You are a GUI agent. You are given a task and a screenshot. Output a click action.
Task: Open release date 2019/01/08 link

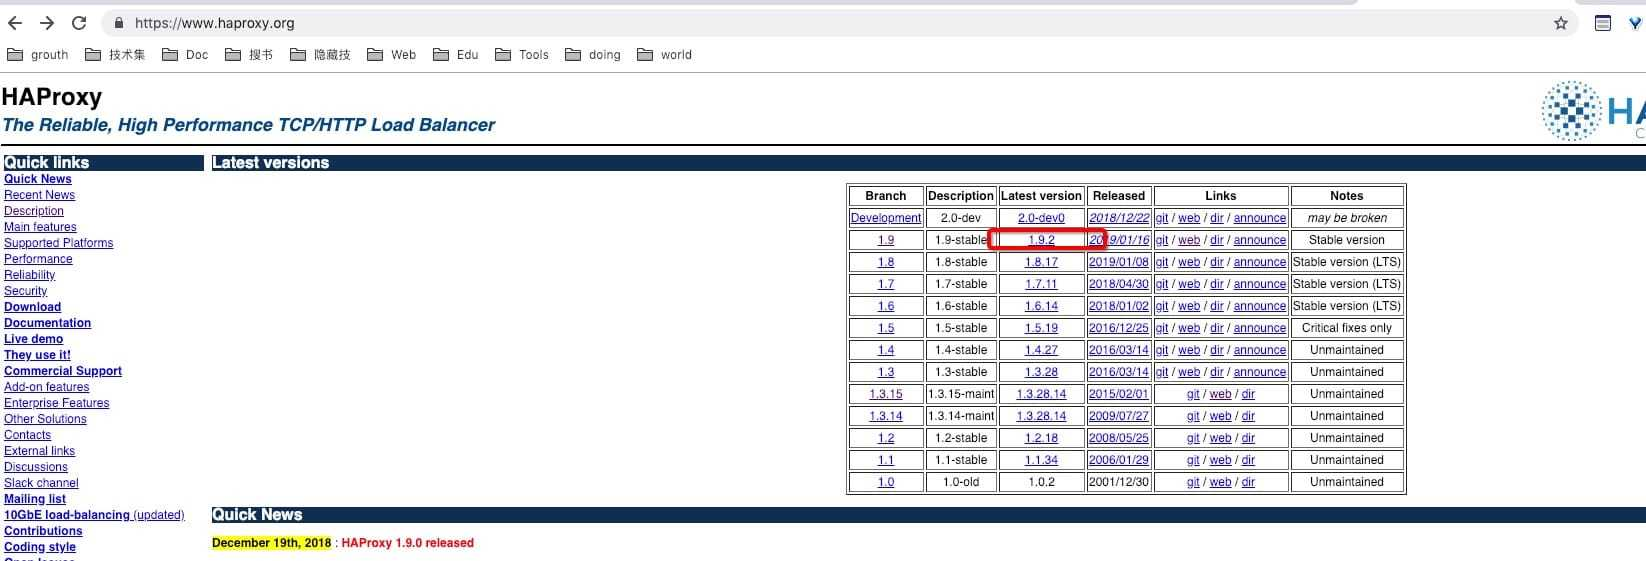click(1119, 262)
